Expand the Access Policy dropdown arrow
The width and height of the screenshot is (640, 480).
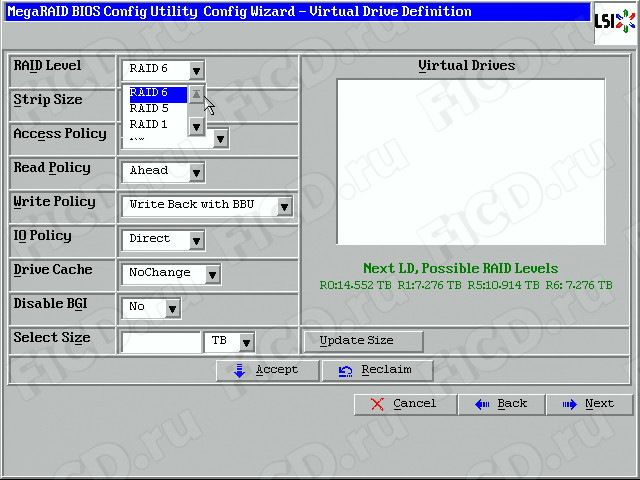220,140
